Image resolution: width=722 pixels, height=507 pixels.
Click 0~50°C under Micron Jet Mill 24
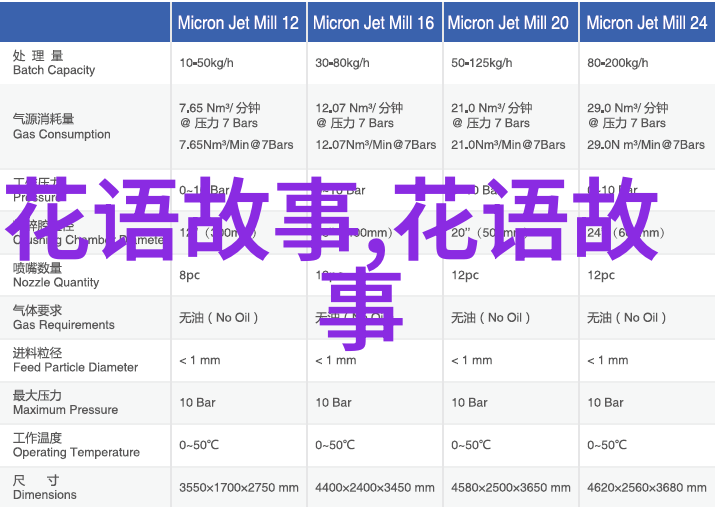(607, 445)
